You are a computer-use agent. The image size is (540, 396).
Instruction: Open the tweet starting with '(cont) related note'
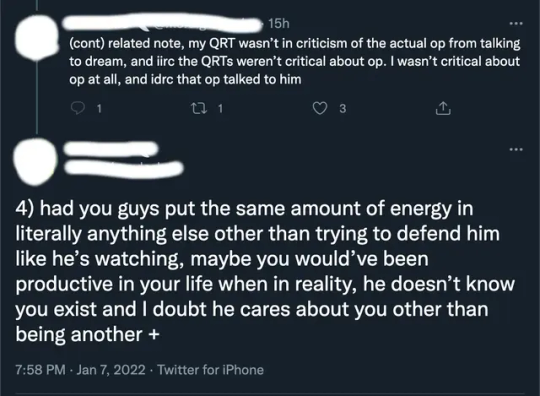pyautogui.click(x=294, y=61)
